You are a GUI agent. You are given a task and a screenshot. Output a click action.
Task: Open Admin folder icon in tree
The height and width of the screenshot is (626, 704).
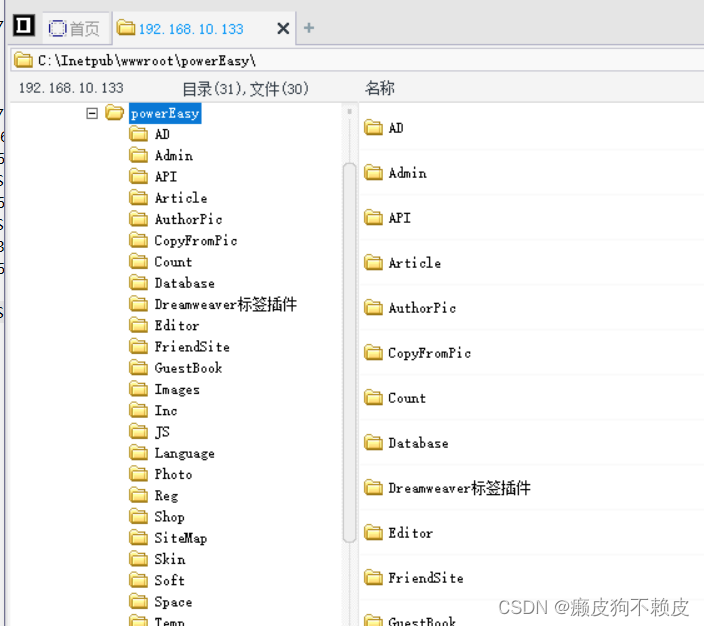point(138,155)
